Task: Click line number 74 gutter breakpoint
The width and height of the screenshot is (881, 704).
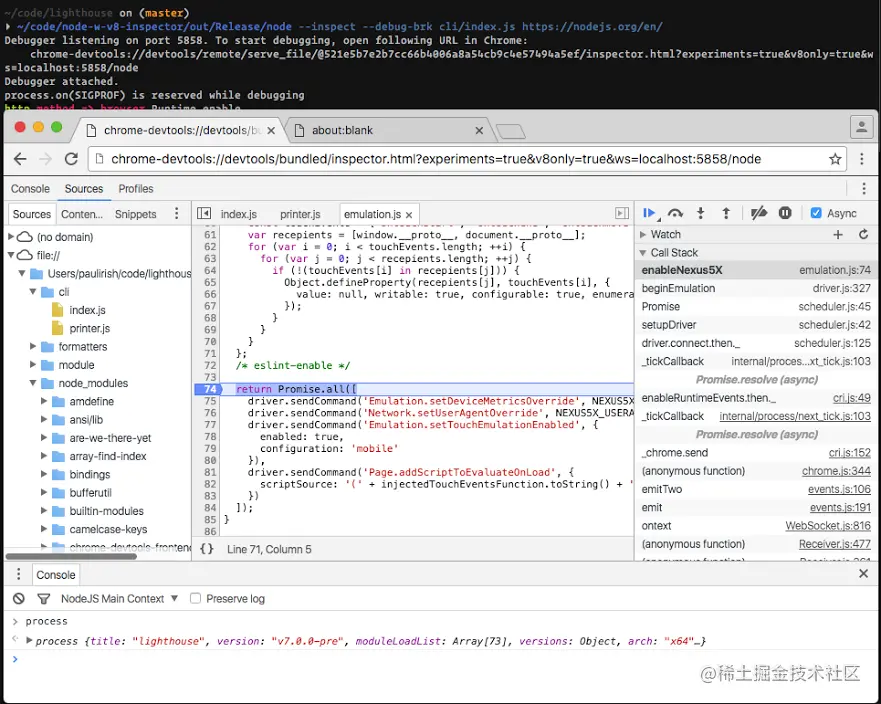Action: click(x=209, y=389)
